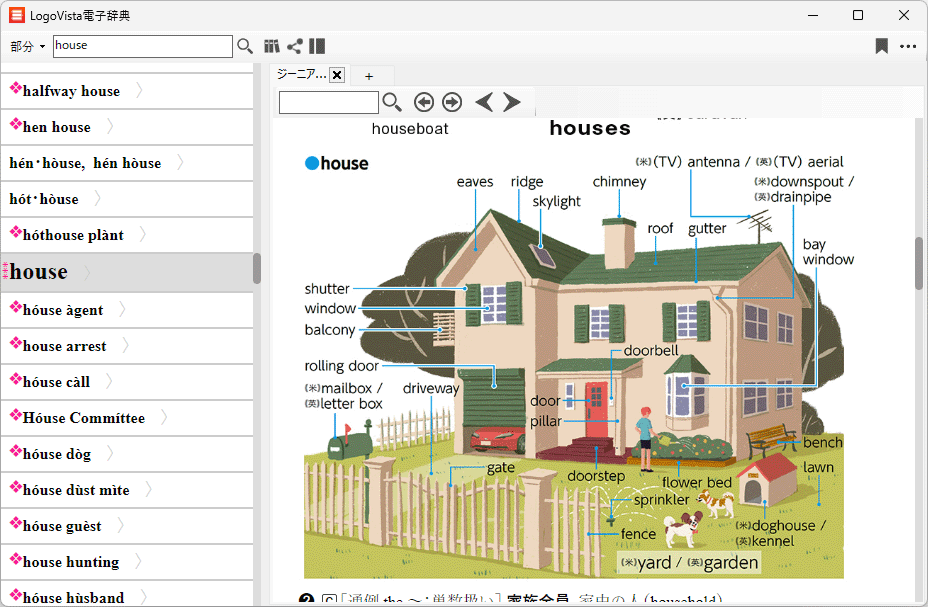This screenshot has height=607, width=928.
Task: Open the 部分 search mode dropdown
Action: pos(28,46)
